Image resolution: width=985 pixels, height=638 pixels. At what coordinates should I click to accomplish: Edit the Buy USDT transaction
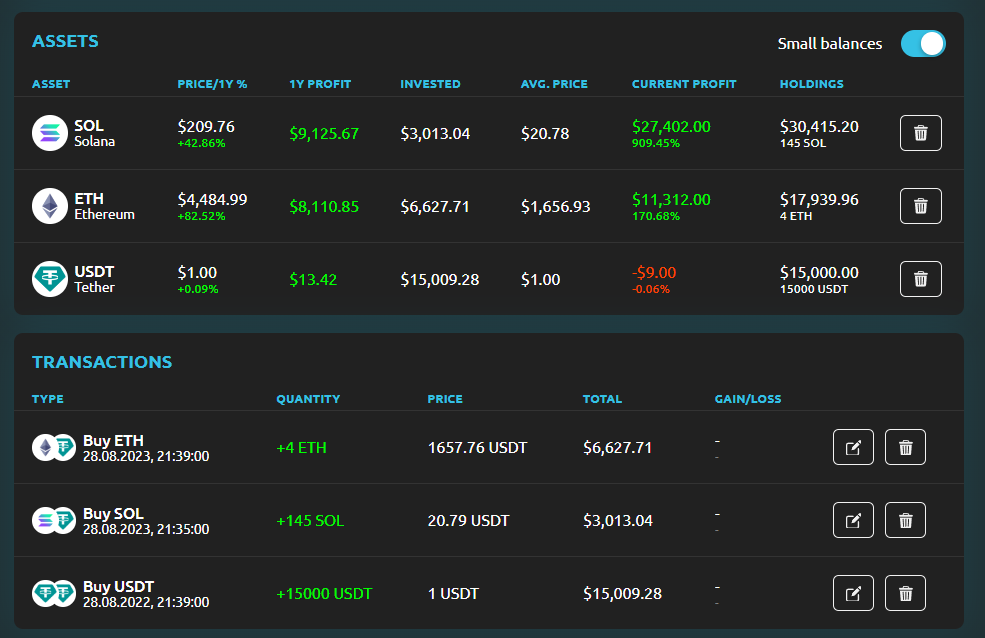(x=853, y=592)
